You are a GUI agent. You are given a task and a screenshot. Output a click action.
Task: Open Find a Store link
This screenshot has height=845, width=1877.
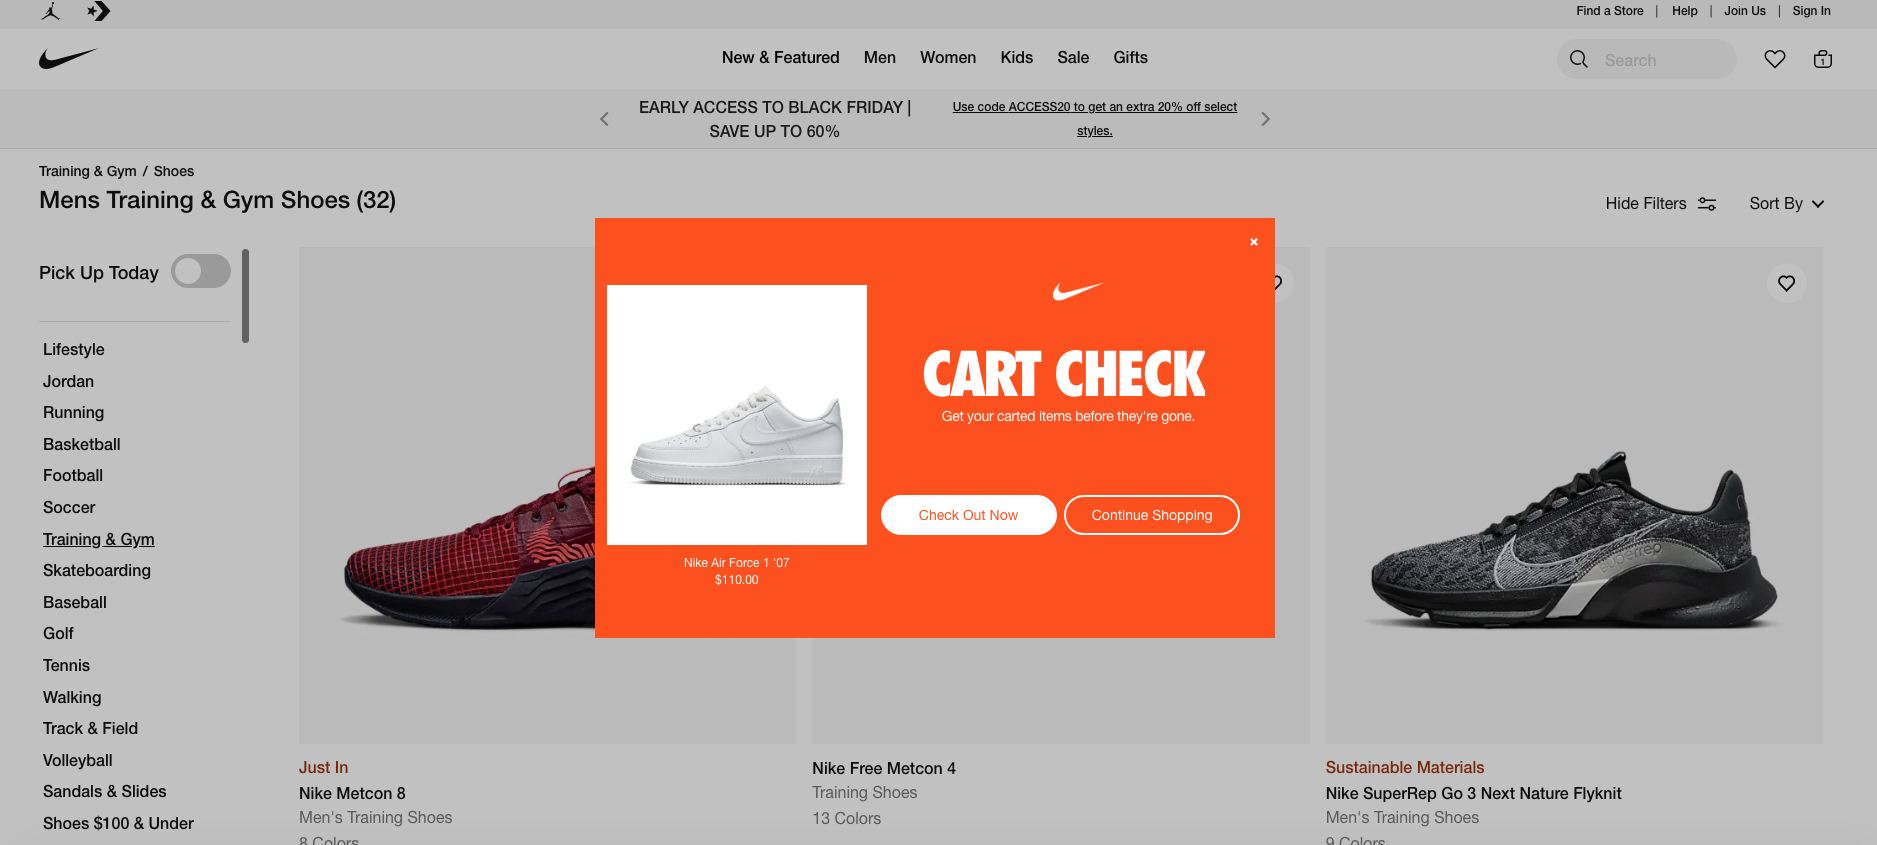coord(1610,11)
